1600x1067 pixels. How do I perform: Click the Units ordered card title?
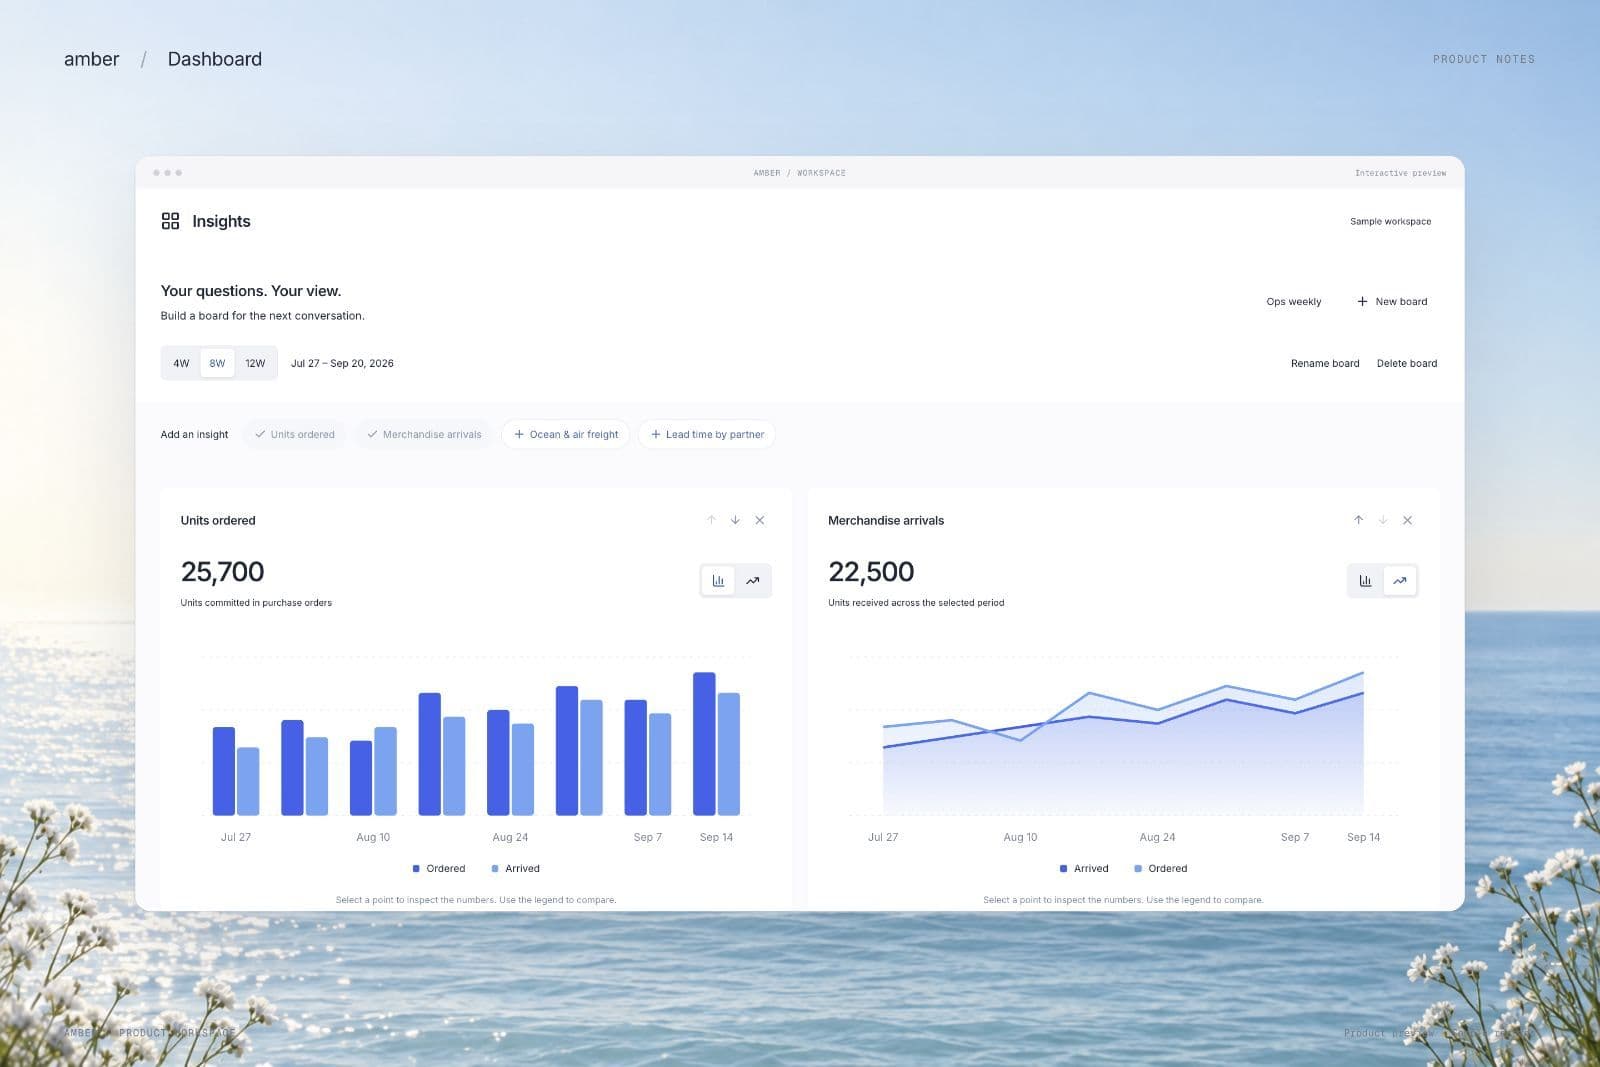tap(218, 520)
